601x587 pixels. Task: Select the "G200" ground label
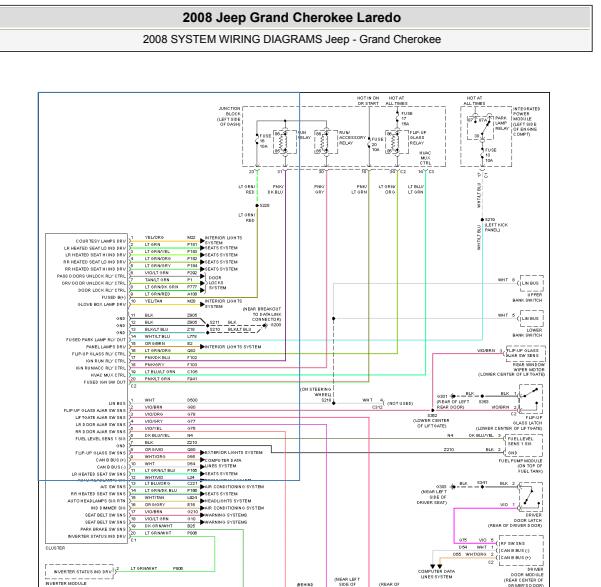tap(276, 325)
